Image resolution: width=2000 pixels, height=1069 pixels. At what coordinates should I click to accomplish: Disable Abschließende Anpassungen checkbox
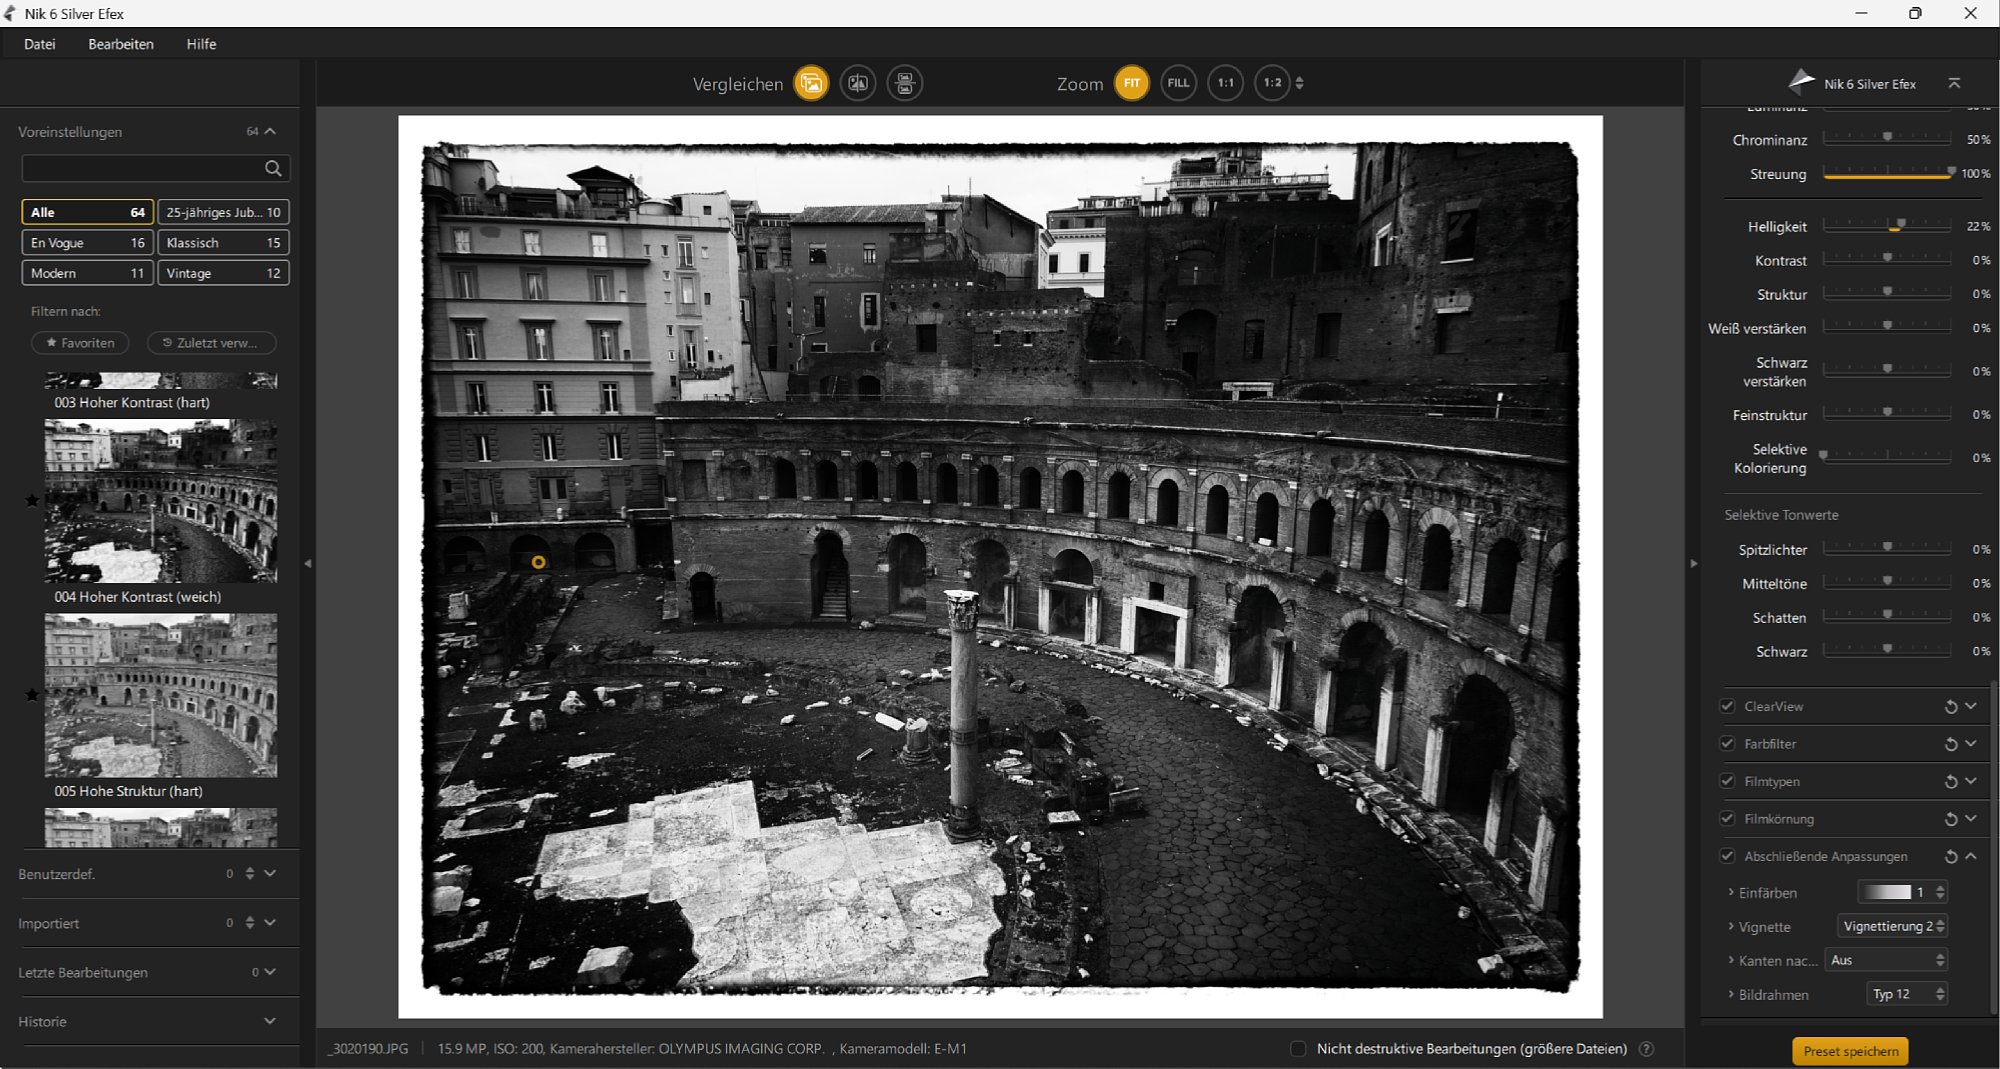pyautogui.click(x=1727, y=856)
